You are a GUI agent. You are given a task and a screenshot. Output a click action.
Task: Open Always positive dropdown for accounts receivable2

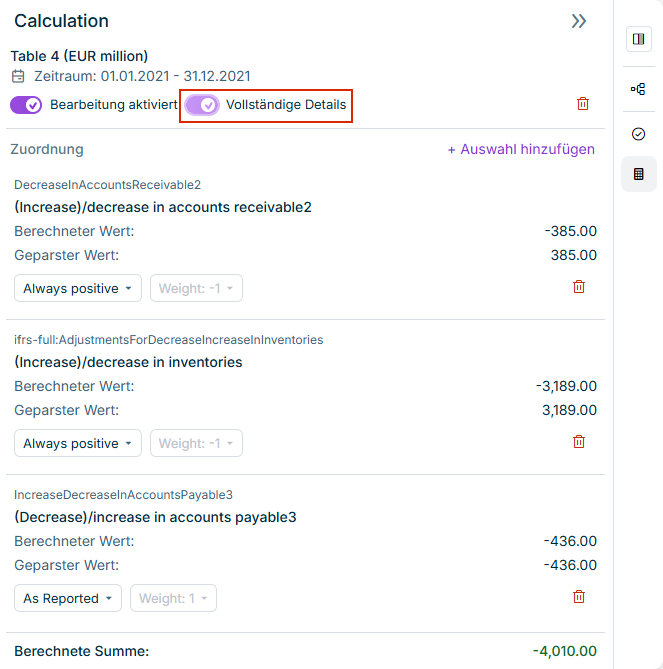[78, 289]
